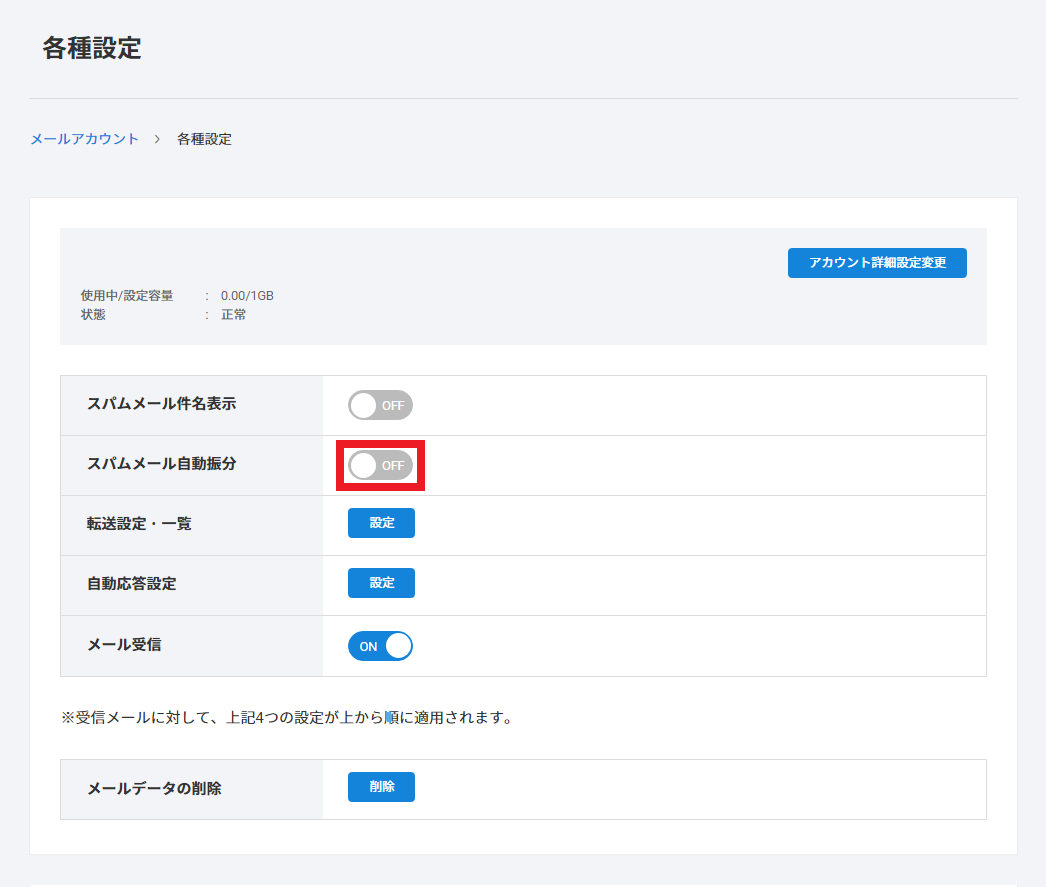This screenshot has width=1046, height=887.
Task: Enable the スパムメール自動振分 switch
Action: (x=380, y=465)
